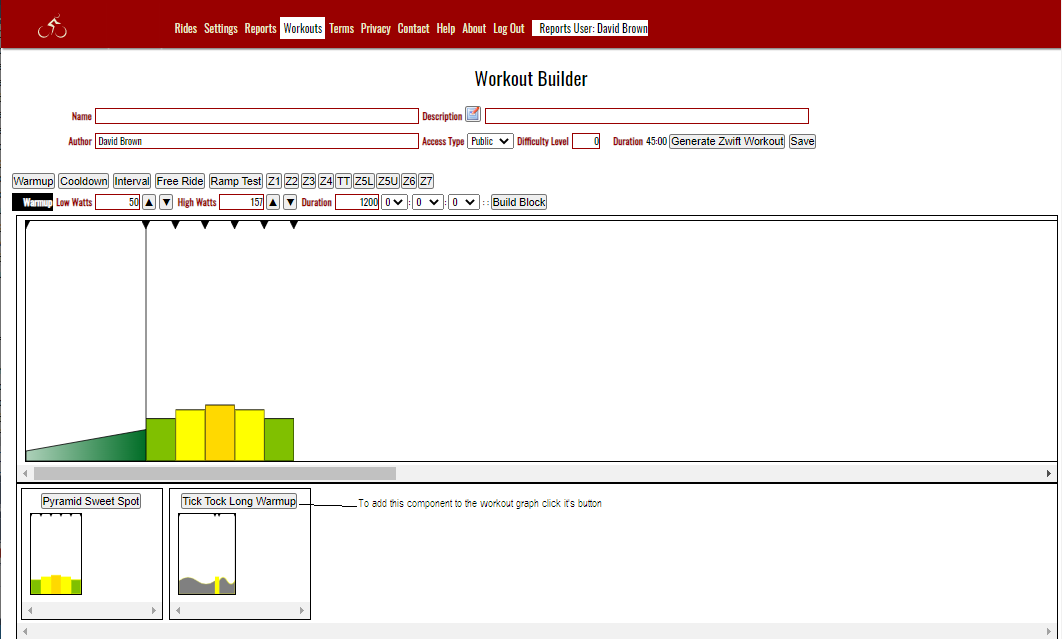
Task: Click the cycling logo in the header
Action: [x=52, y=28]
